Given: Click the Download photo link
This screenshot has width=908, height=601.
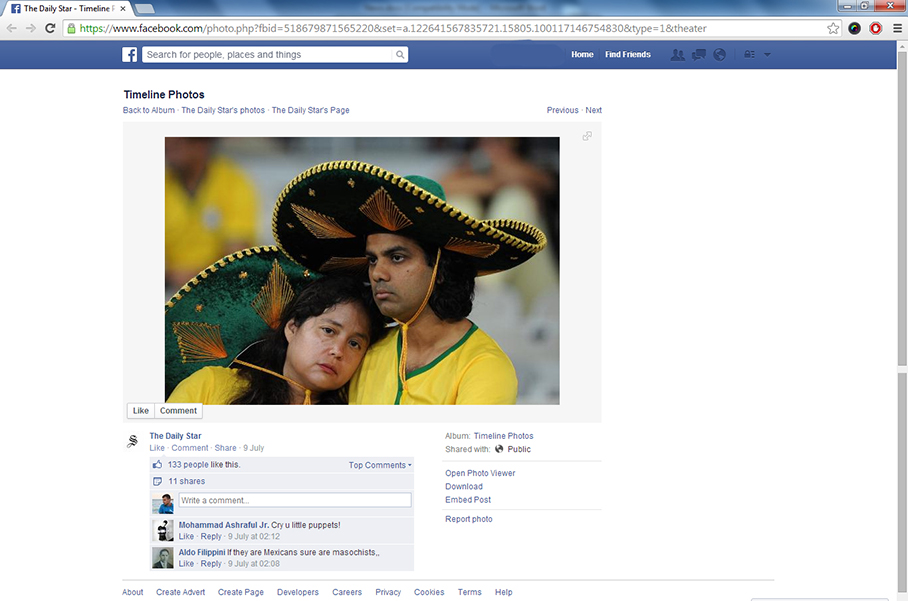Looking at the screenshot, I should [464, 486].
